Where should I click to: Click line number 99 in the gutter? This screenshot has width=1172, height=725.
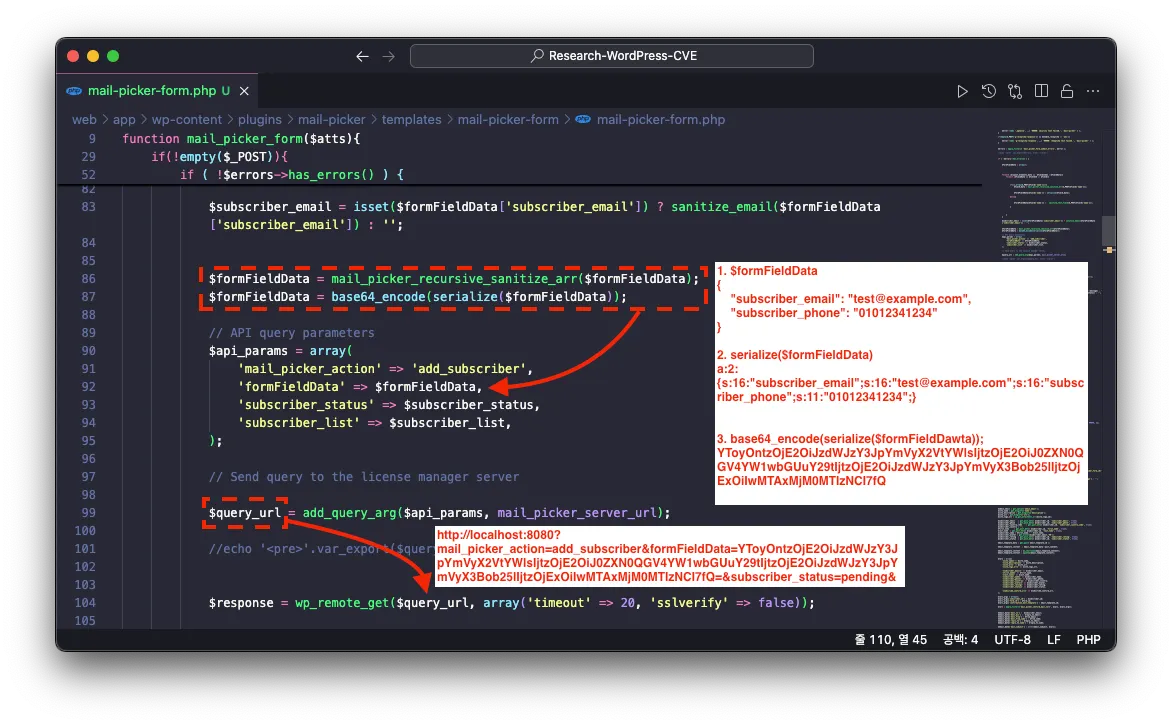(88, 513)
